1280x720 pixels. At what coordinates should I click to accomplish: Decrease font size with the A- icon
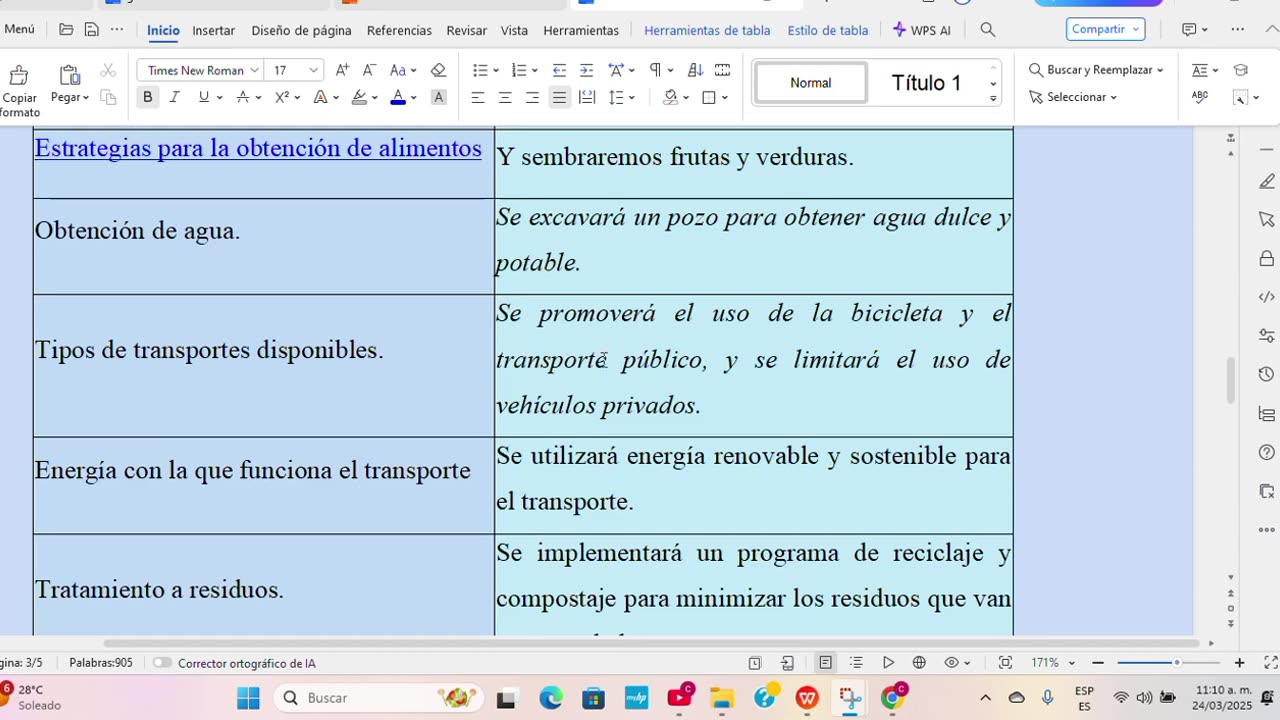[x=369, y=70]
